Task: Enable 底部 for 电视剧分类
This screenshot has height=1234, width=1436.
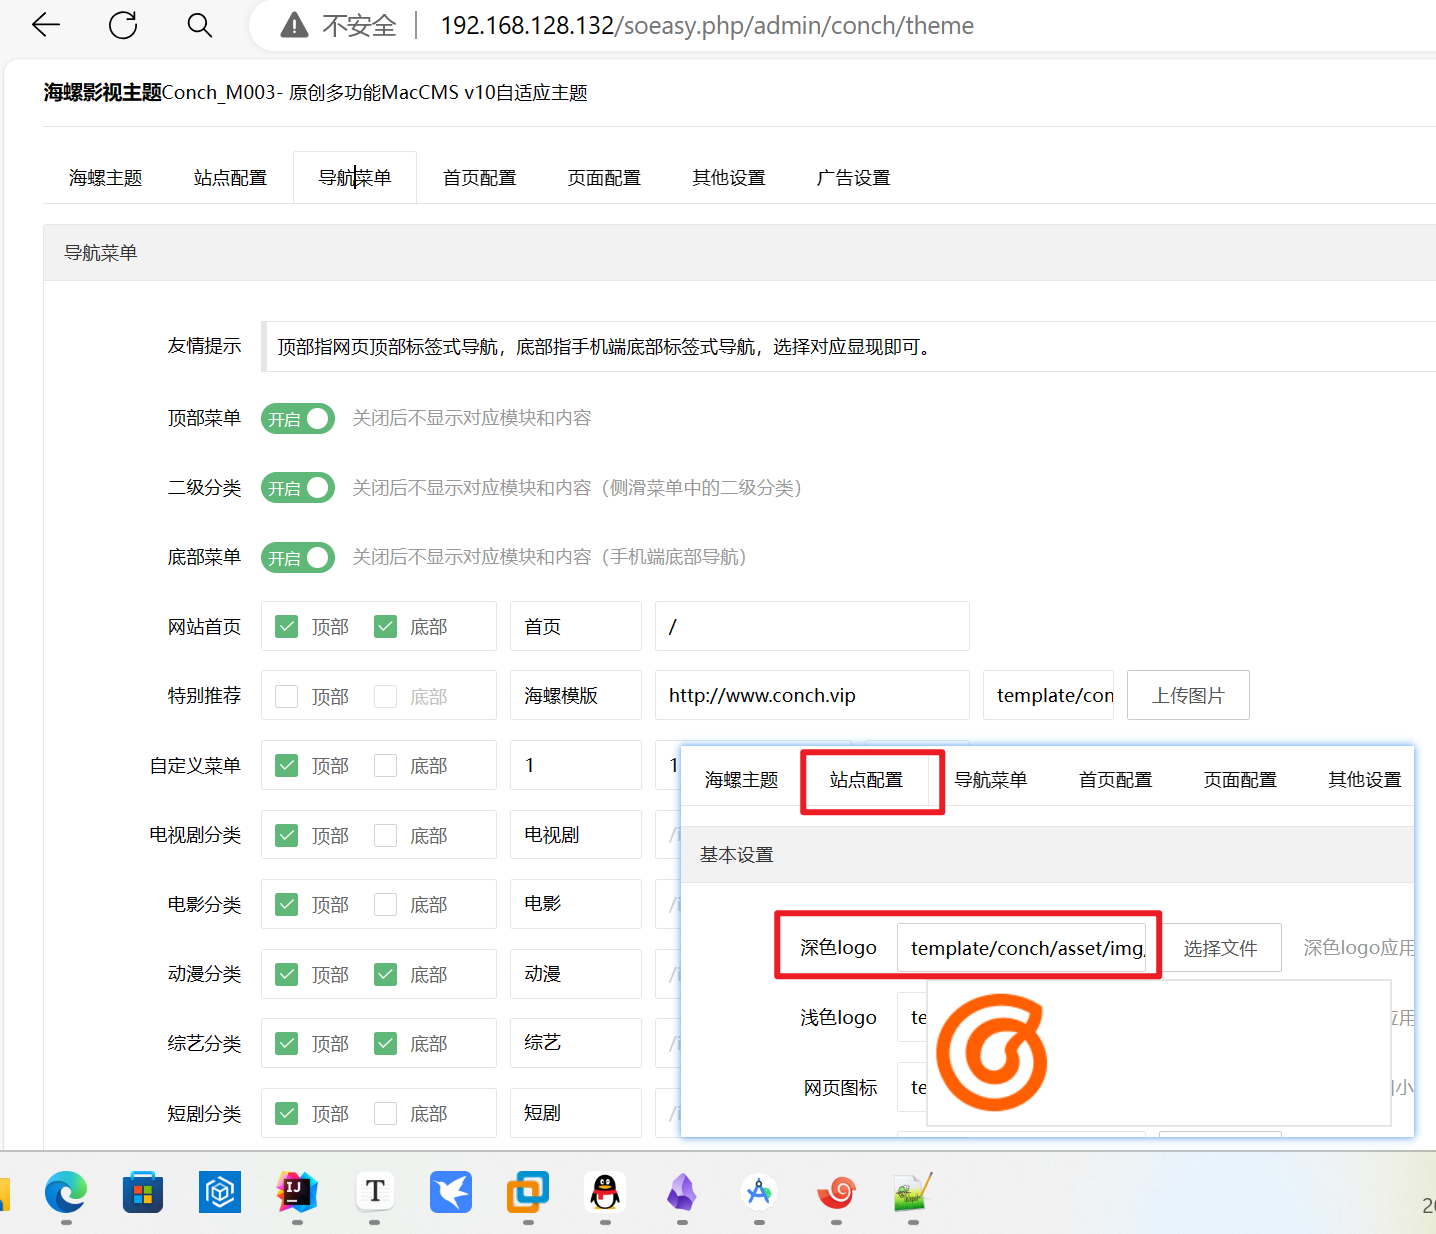Action: (386, 835)
